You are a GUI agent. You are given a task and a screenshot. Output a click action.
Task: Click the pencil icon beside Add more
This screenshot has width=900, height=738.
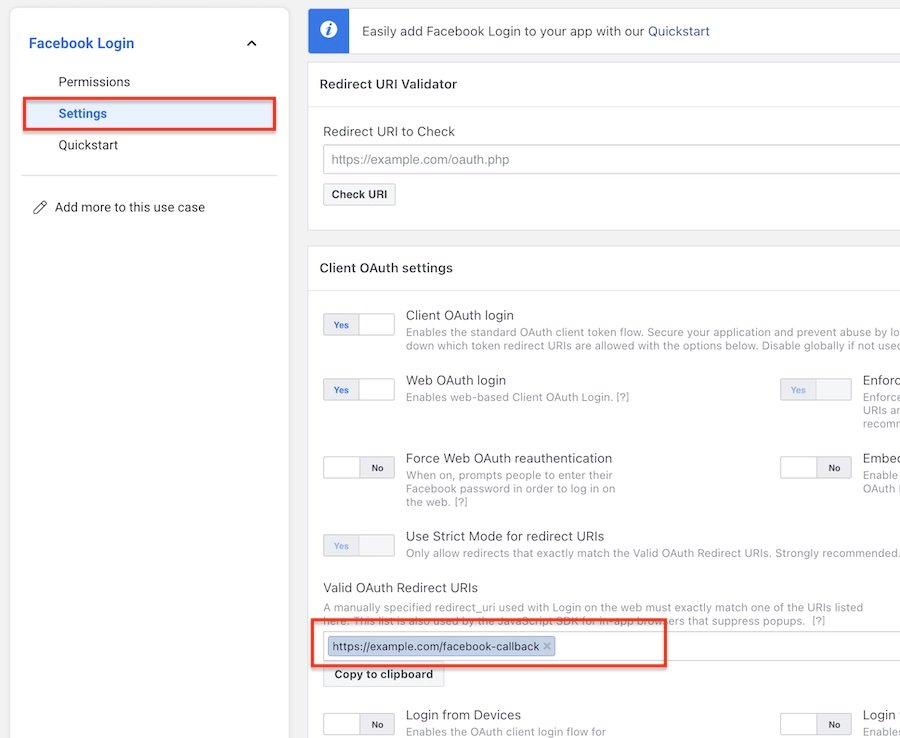pyautogui.click(x=40, y=207)
